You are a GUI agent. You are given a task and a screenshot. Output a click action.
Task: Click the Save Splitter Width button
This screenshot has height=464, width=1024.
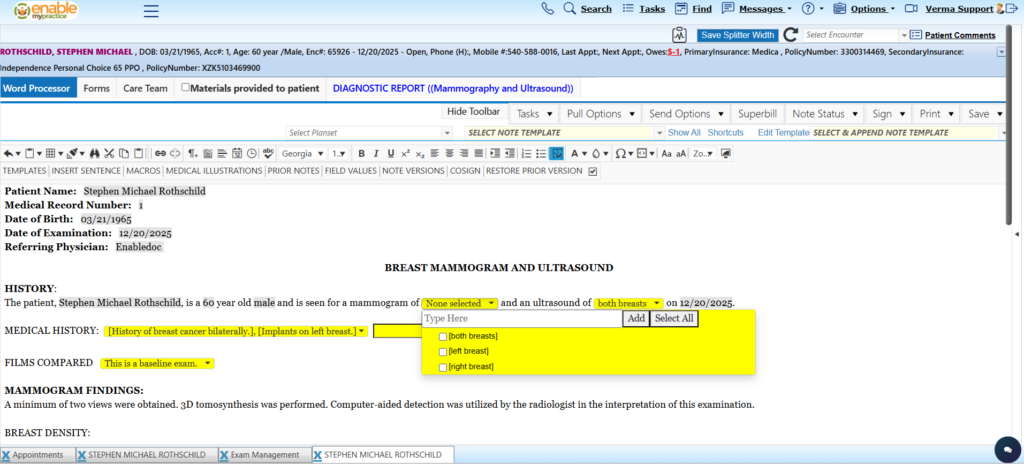(x=736, y=35)
